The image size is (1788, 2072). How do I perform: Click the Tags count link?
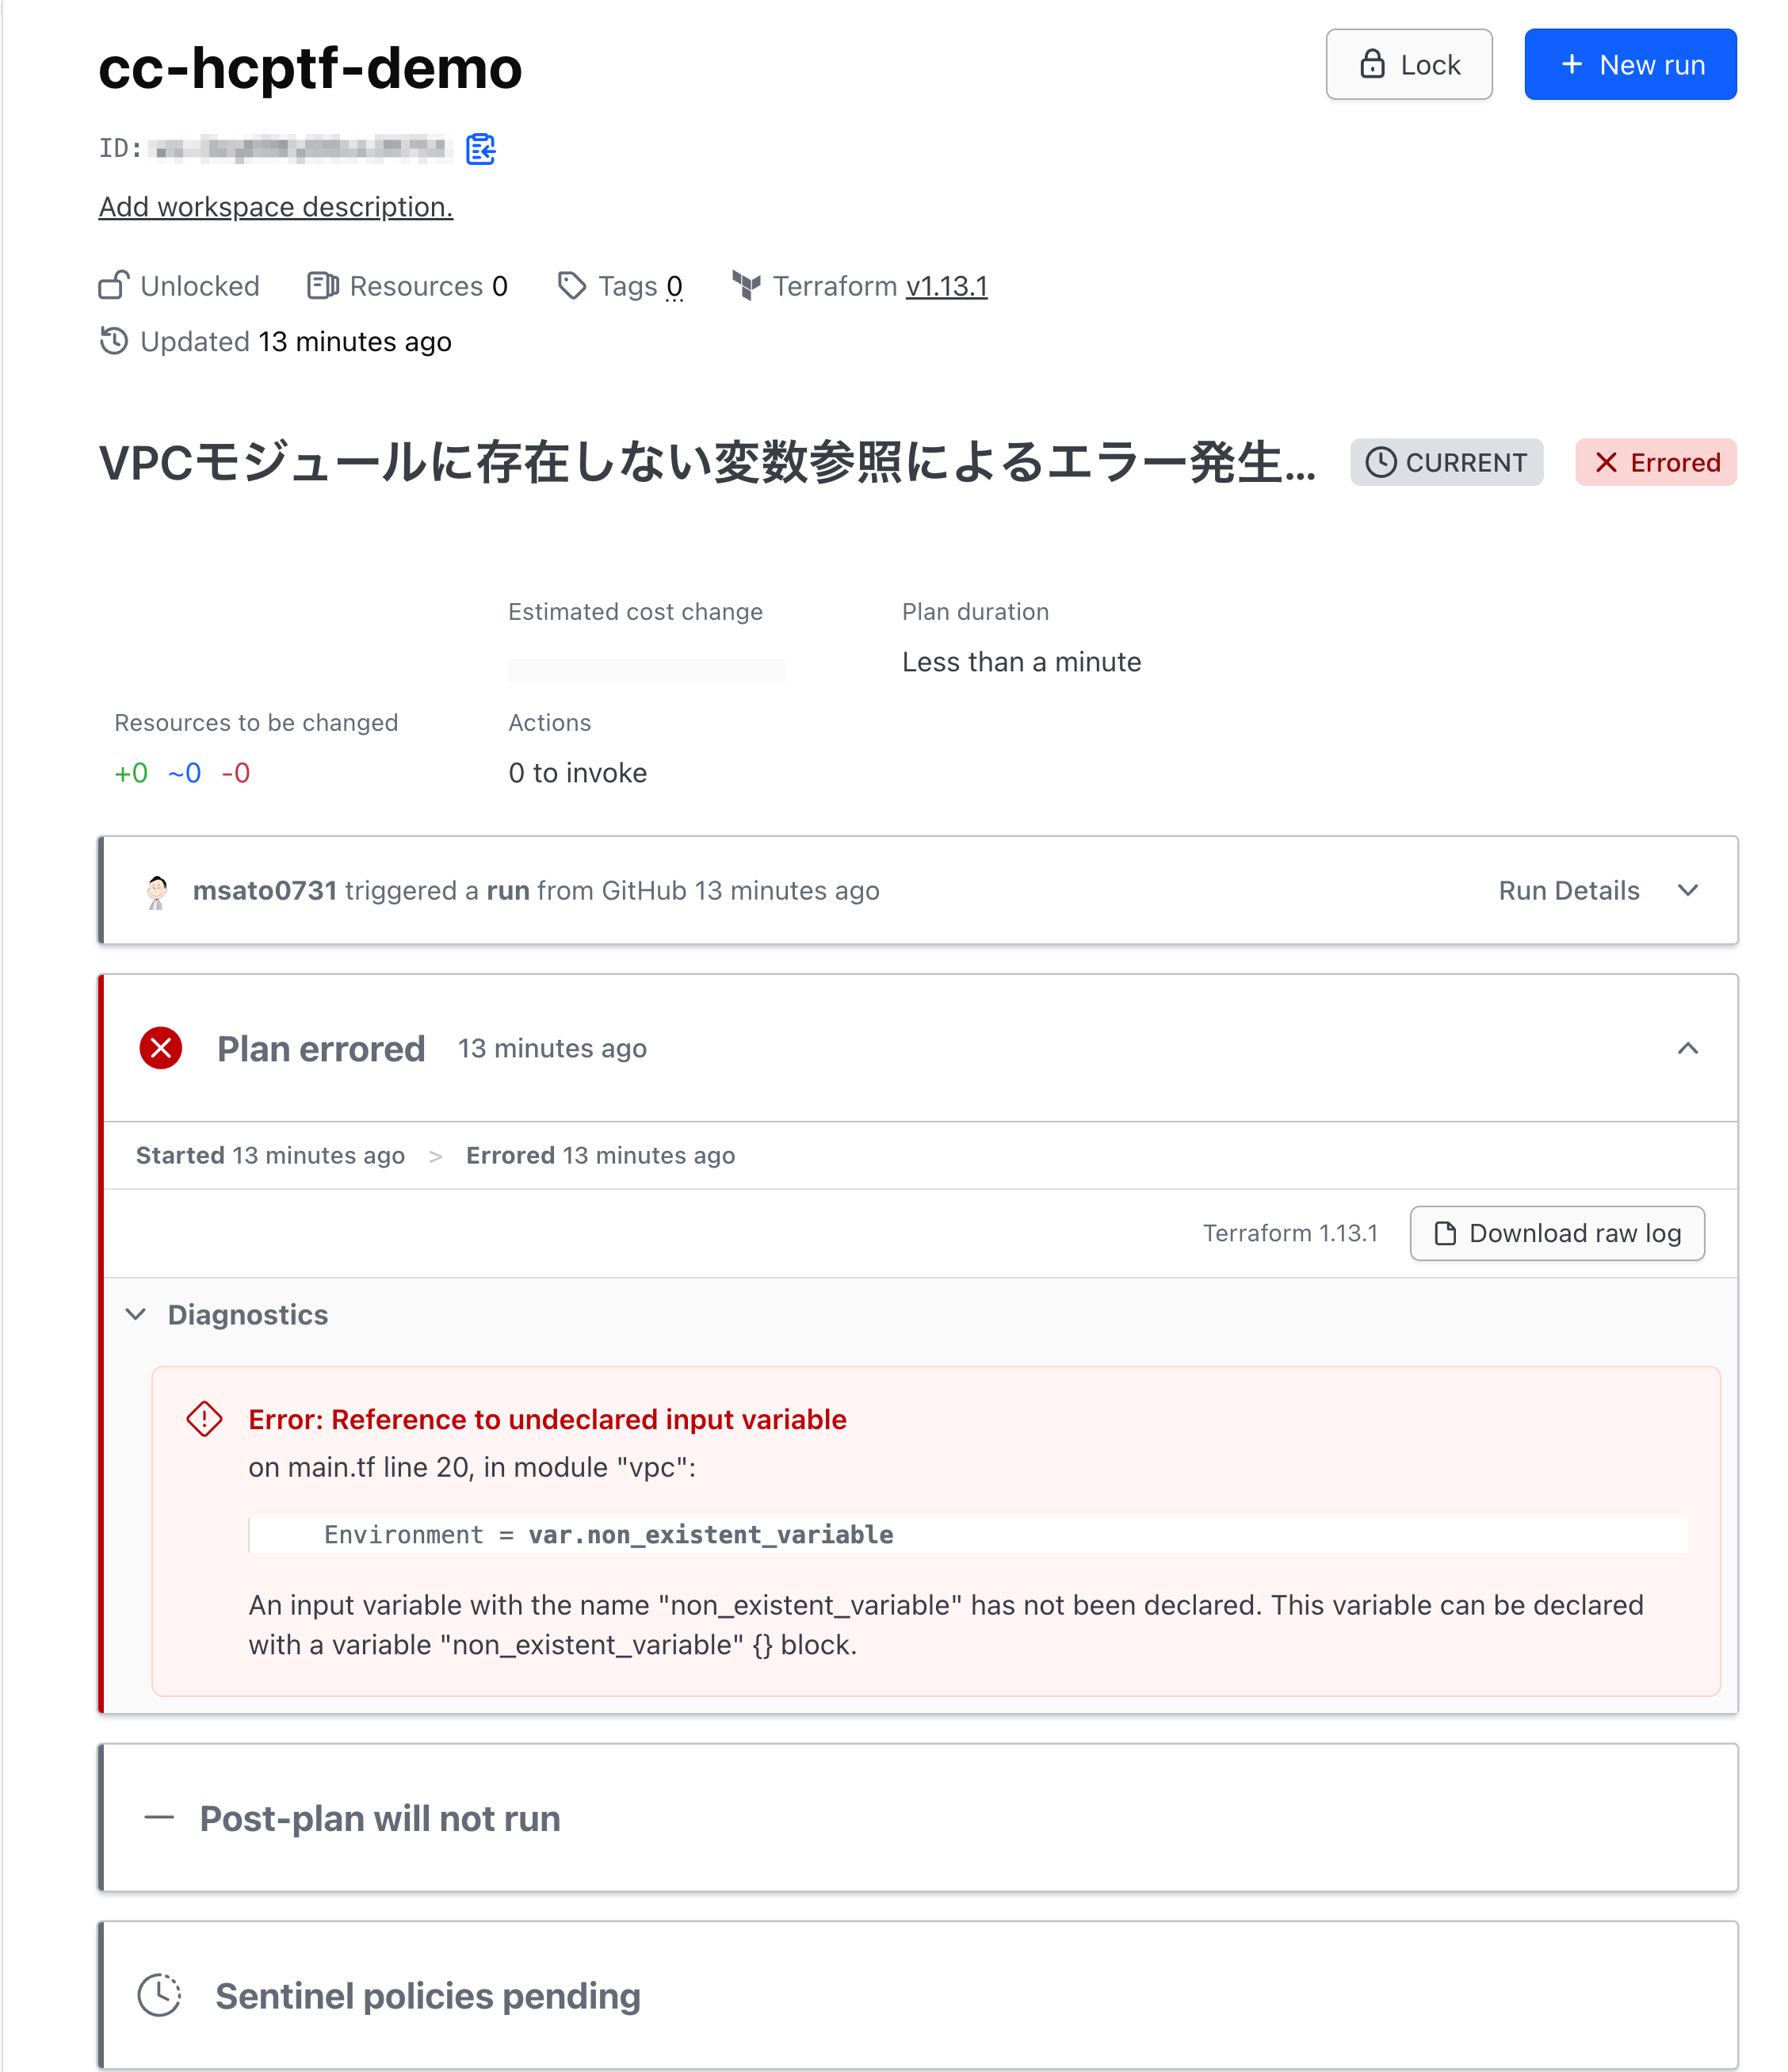coord(674,286)
